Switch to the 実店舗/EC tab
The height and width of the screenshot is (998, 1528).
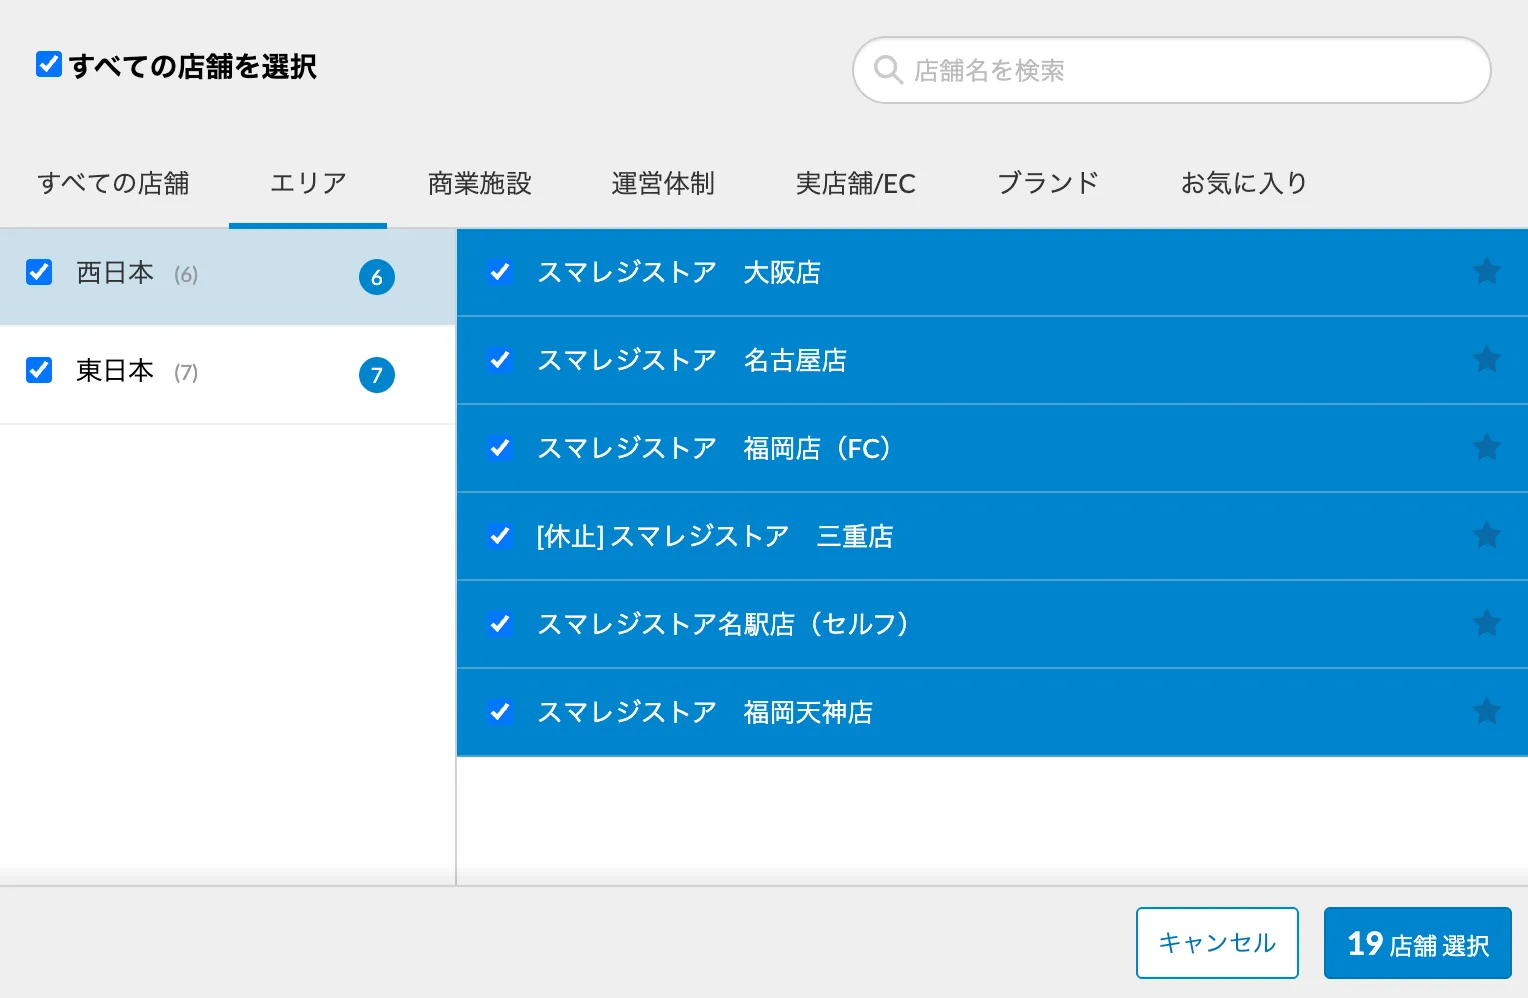point(855,183)
